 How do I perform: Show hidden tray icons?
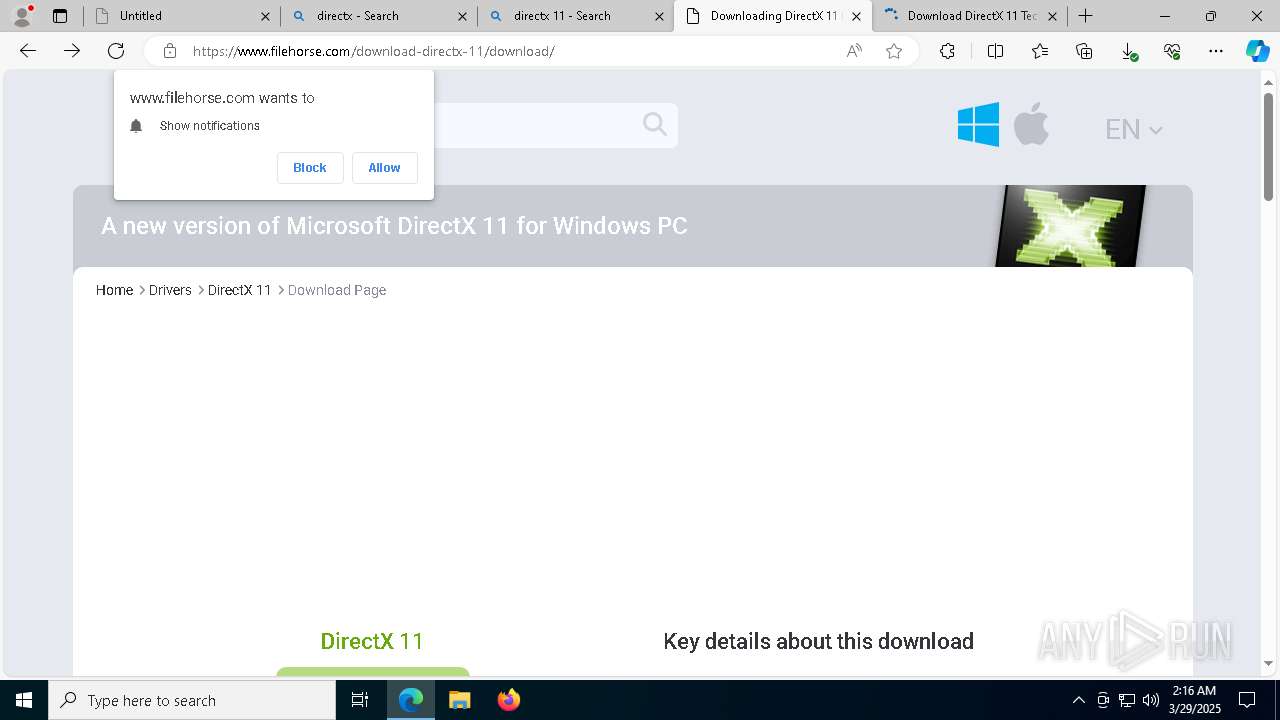[x=1078, y=700]
